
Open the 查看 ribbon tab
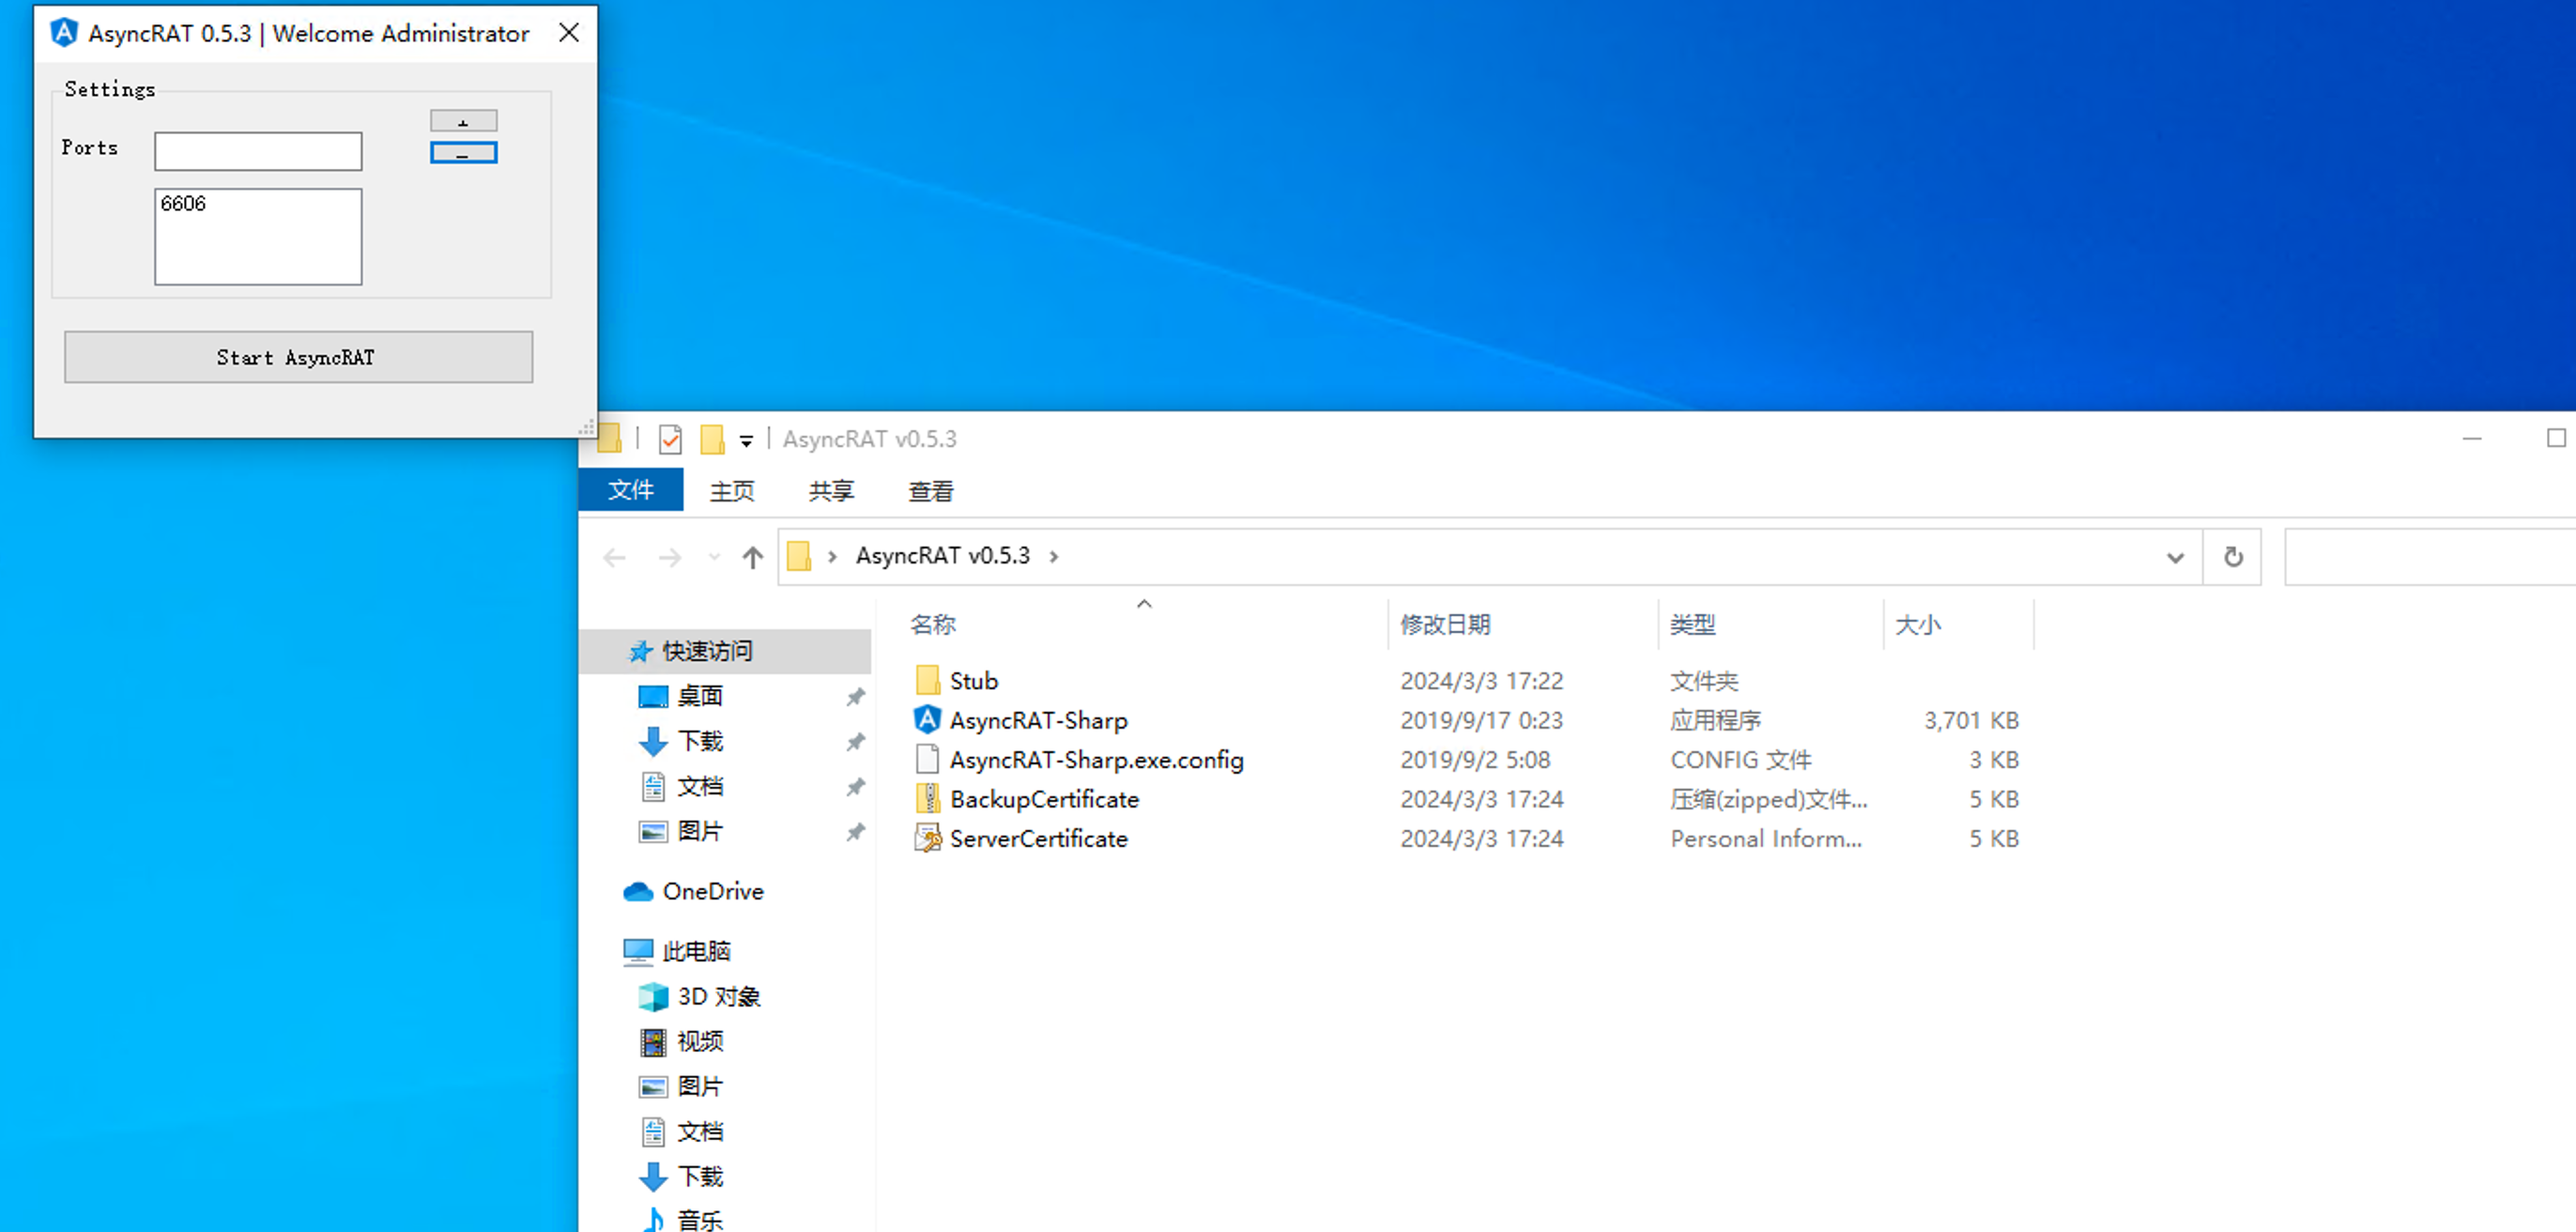930,491
